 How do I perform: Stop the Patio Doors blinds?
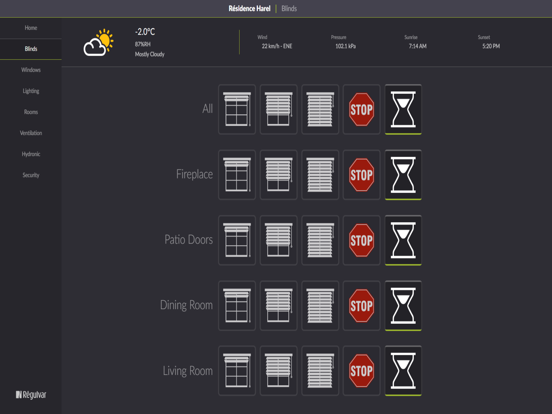[362, 240]
